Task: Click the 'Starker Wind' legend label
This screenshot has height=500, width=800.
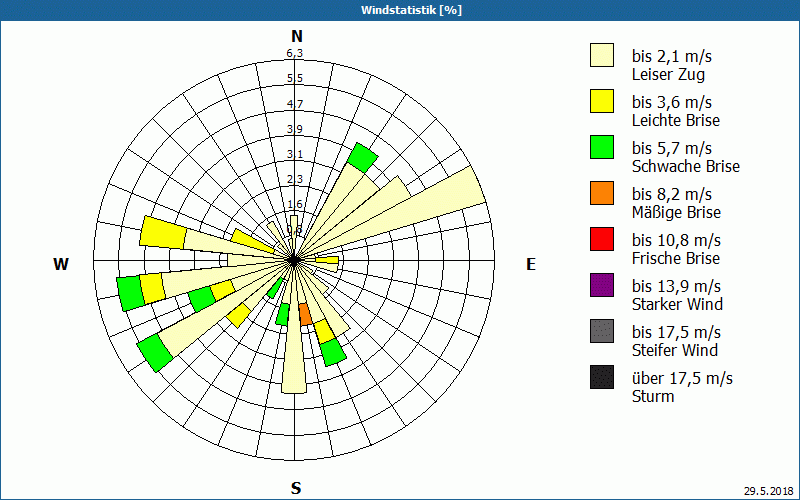Action: tap(678, 304)
